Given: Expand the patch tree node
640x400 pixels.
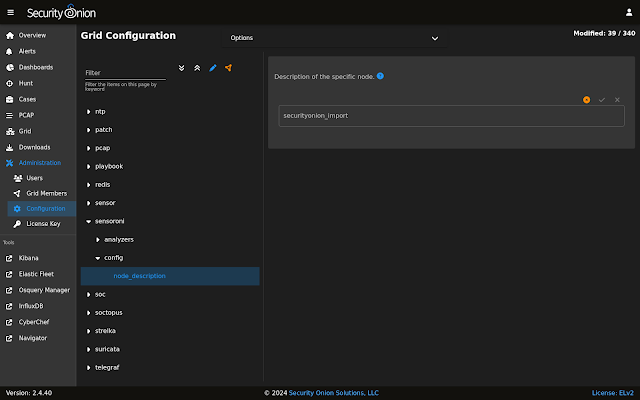Looking at the screenshot, I should click(89, 130).
